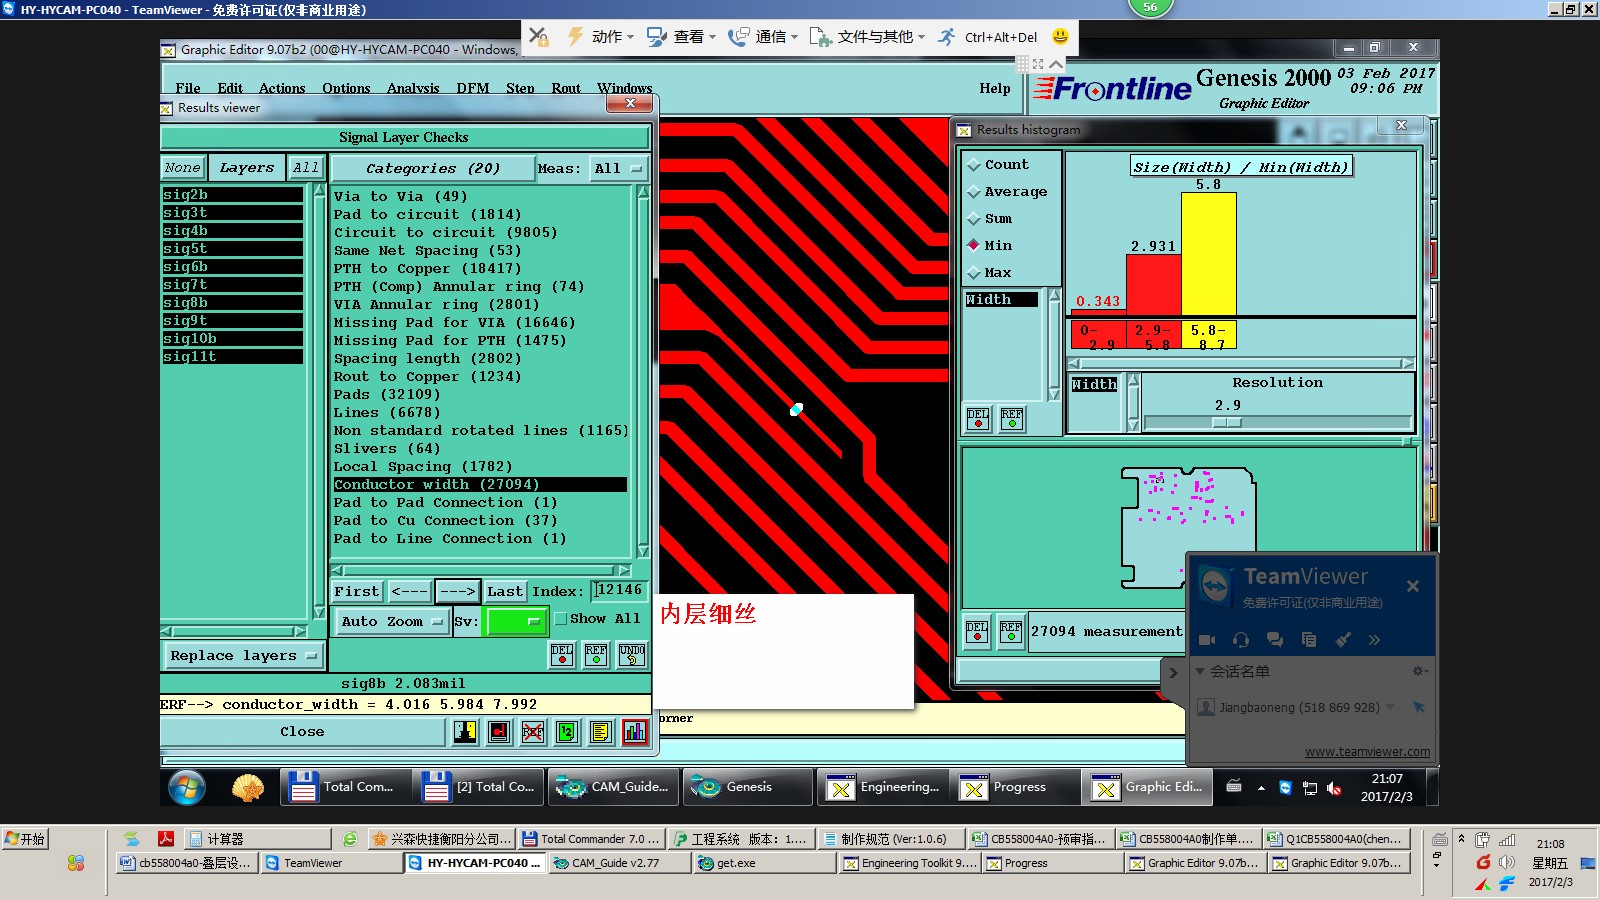1600x900 pixels.
Task: Open the Analysis menu
Action: pos(413,88)
